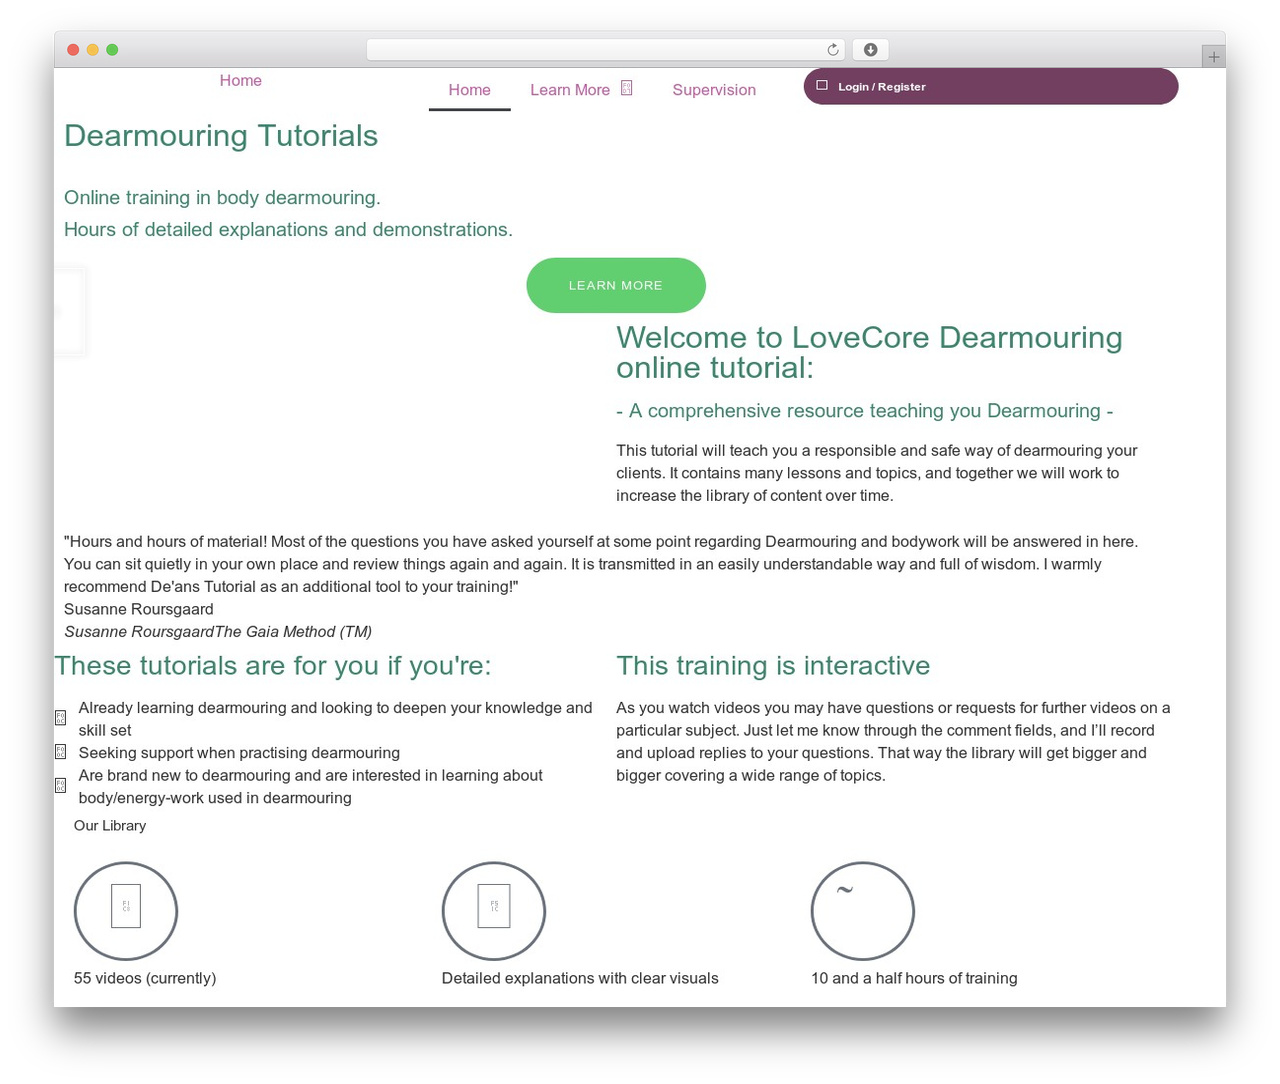
Task: Click the icon beside Login / Register
Action: (x=822, y=86)
